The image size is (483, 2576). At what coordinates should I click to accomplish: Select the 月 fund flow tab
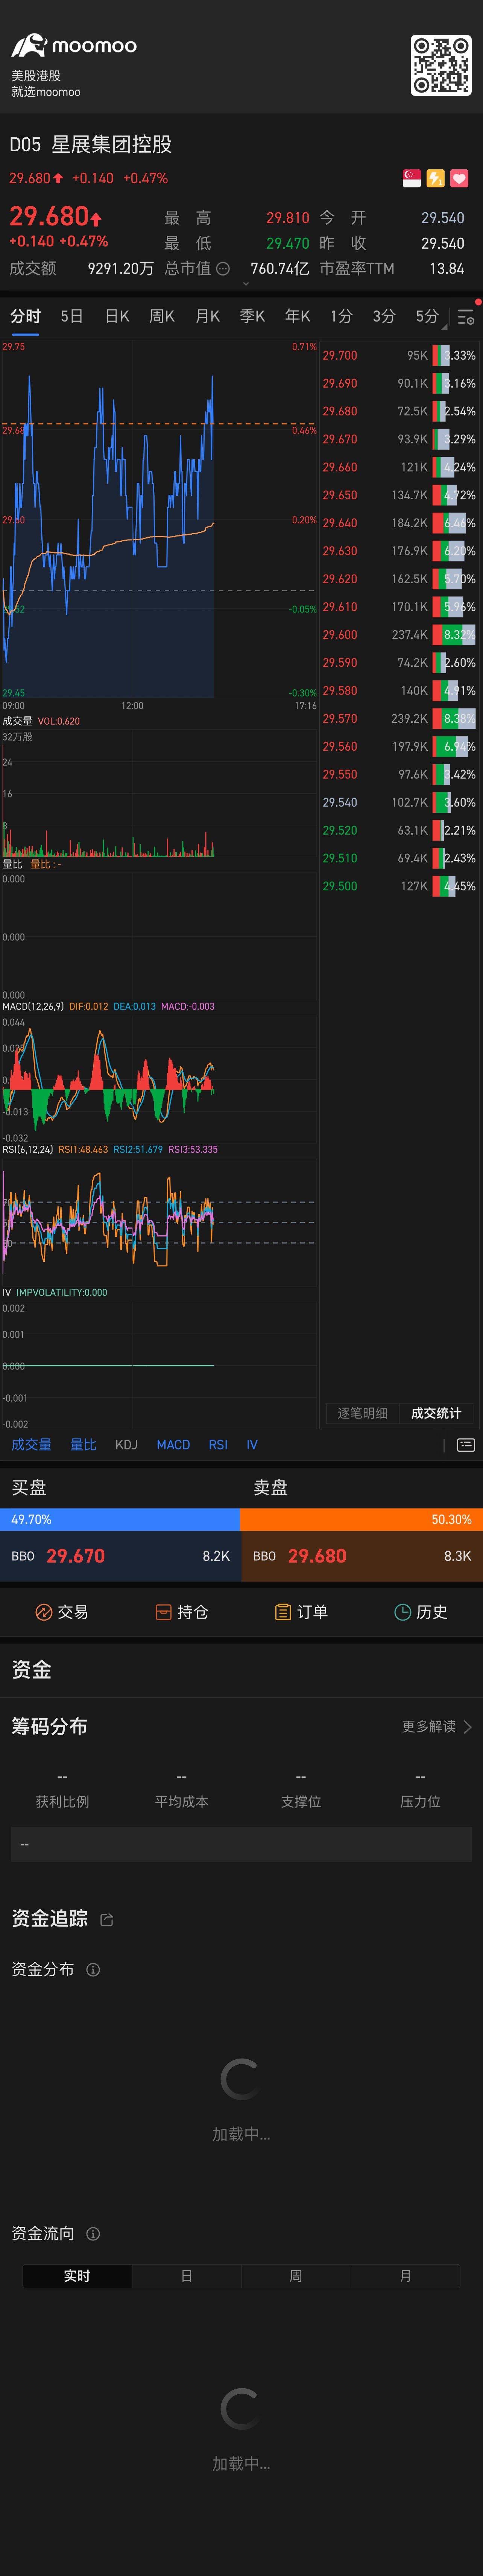tap(405, 2276)
